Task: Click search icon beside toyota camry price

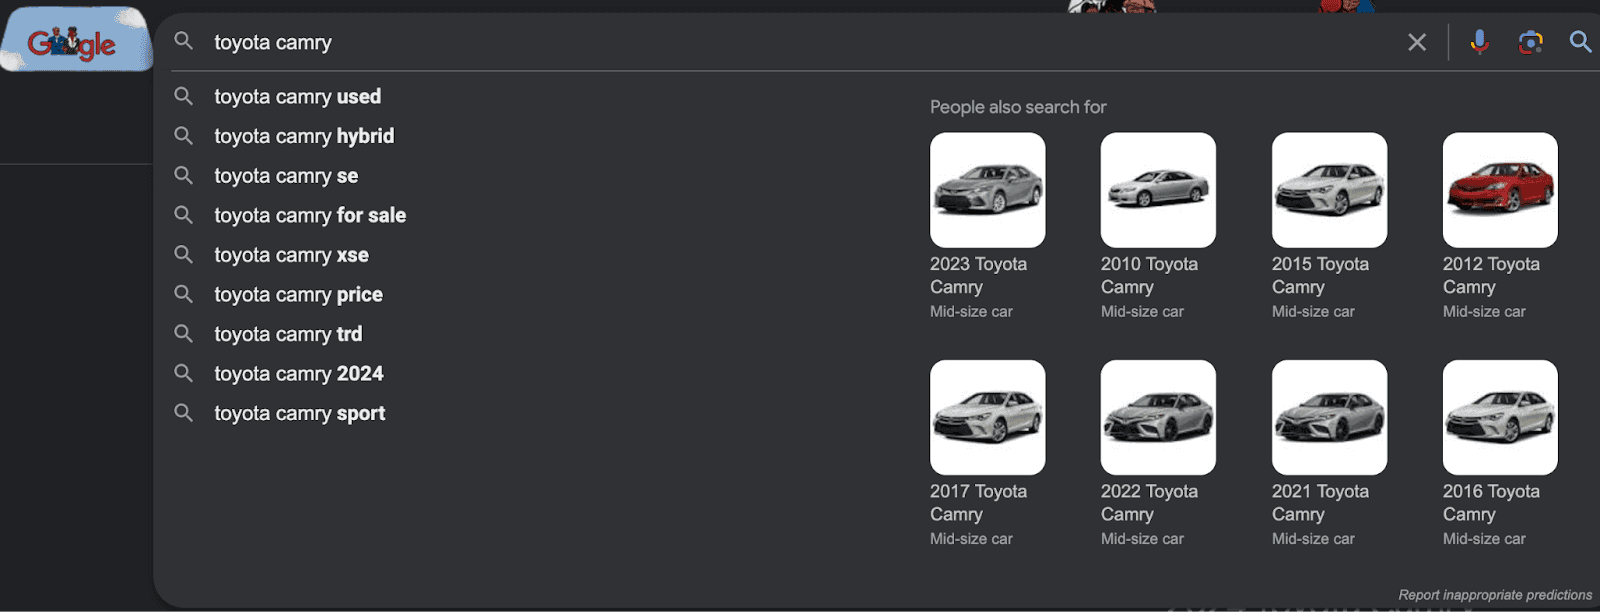Action: coord(184,294)
